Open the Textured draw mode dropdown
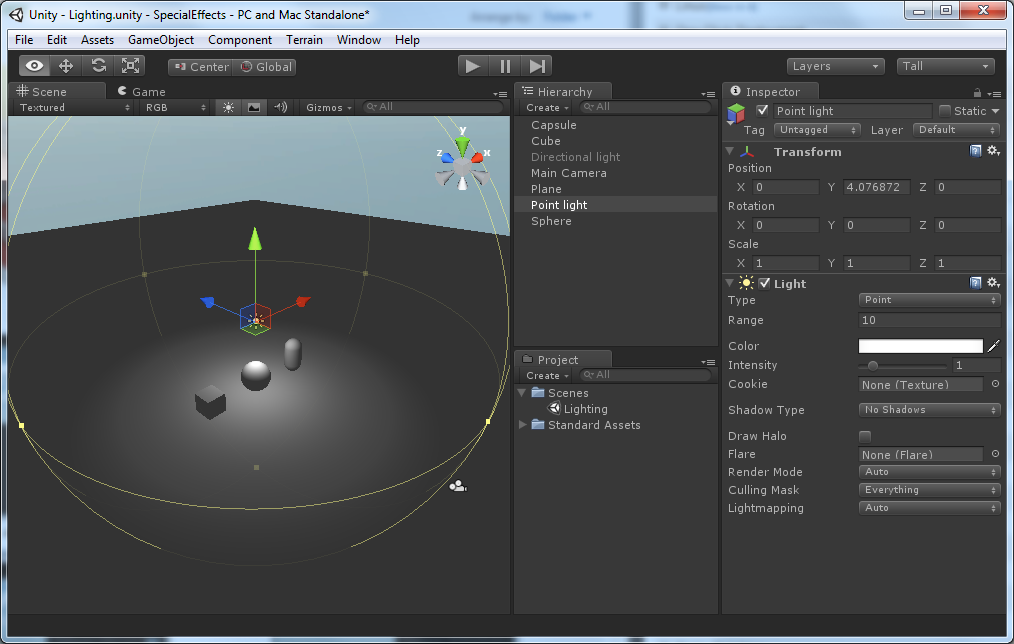Viewport: 1014px width, 644px height. click(x=74, y=107)
